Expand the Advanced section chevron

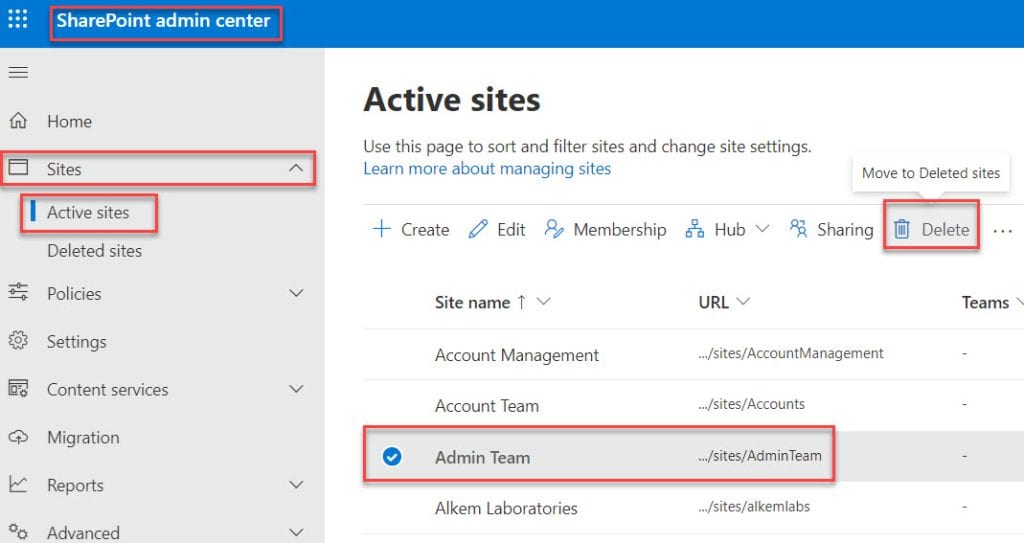(x=296, y=533)
